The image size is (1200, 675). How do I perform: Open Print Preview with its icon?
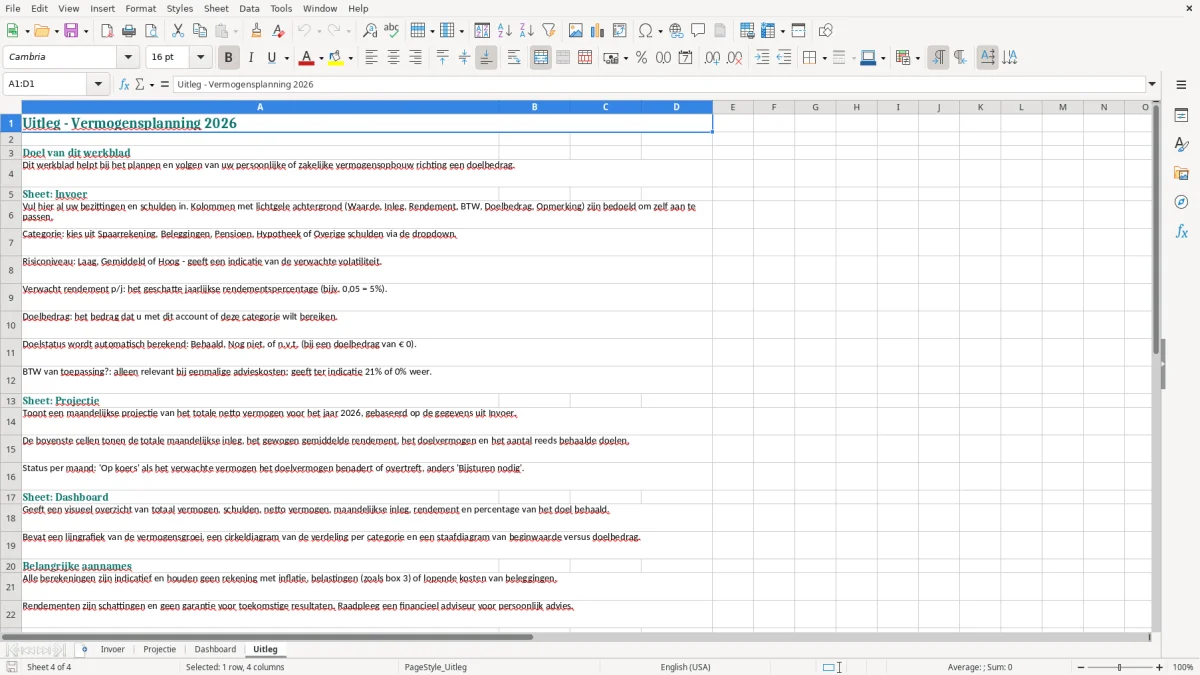pos(151,31)
